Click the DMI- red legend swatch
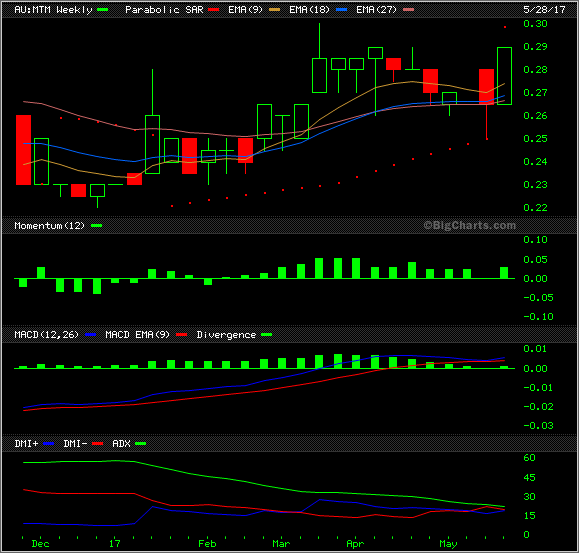The image size is (579, 553). [x=97, y=444]
